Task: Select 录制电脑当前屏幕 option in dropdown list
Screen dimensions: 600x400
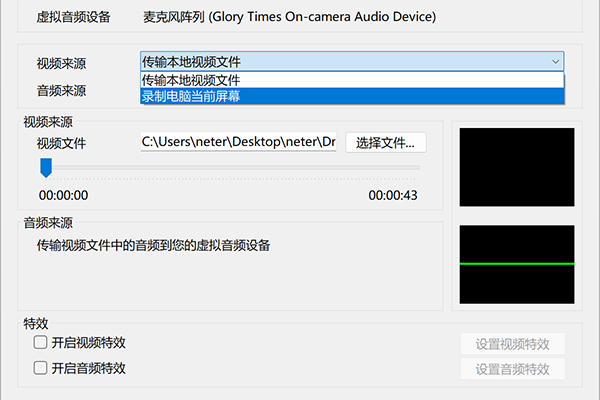Action: 352,96
